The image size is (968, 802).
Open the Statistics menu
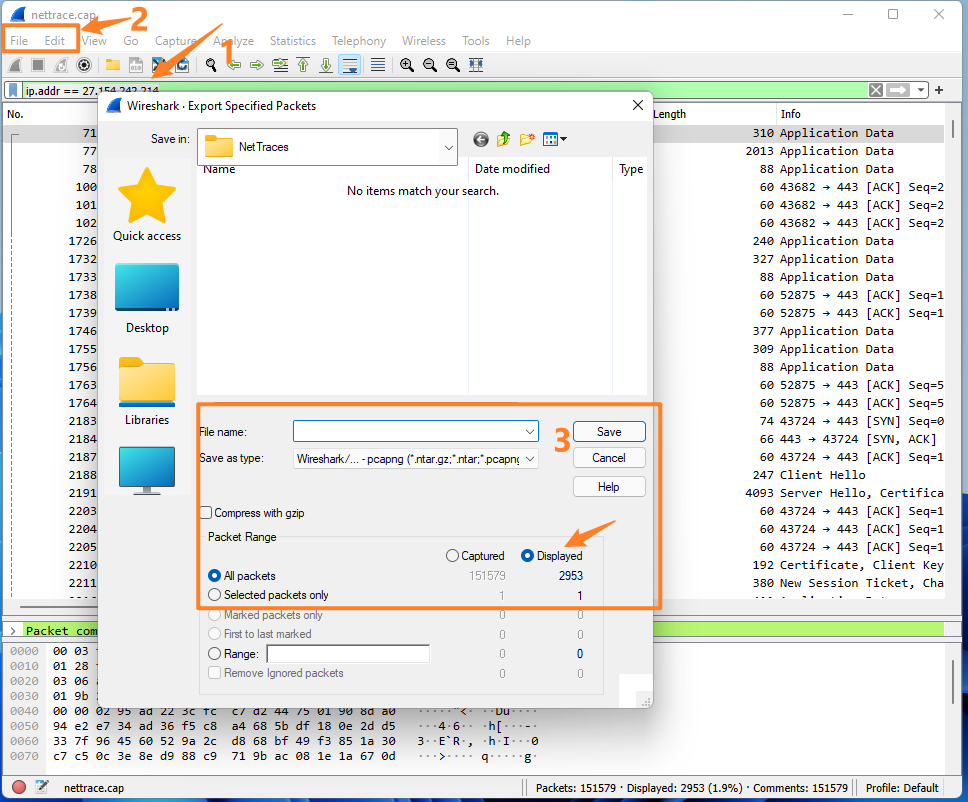coord(292,41)
